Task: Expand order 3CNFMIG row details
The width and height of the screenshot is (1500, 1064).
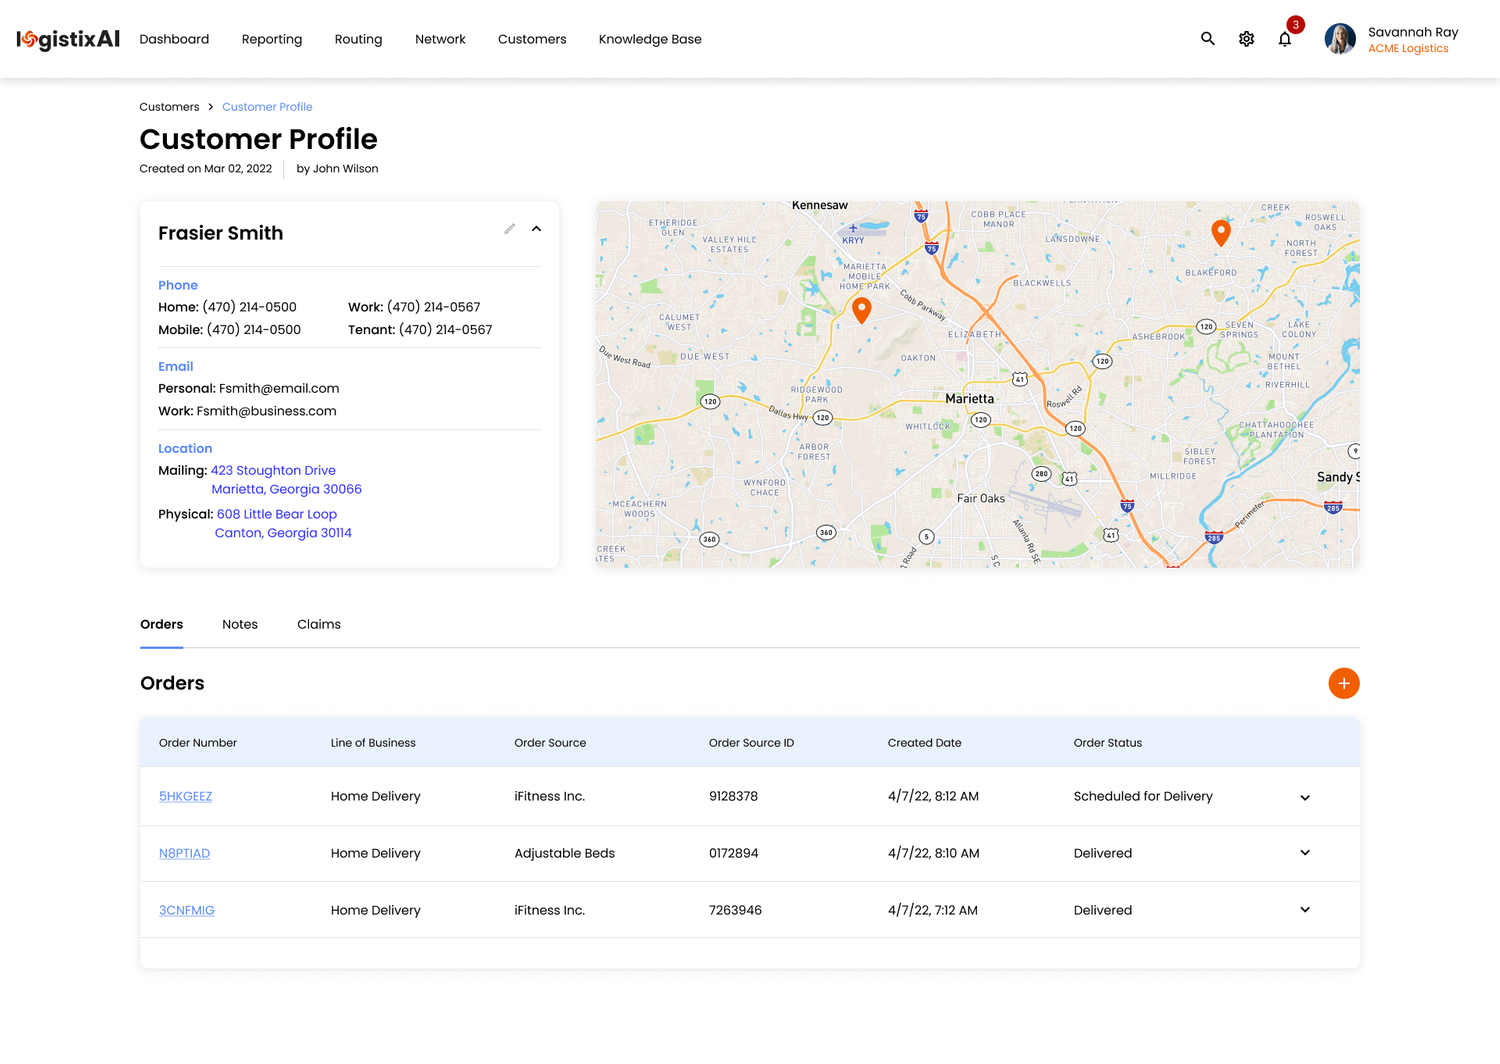Action: click(x=1305, y=910)
